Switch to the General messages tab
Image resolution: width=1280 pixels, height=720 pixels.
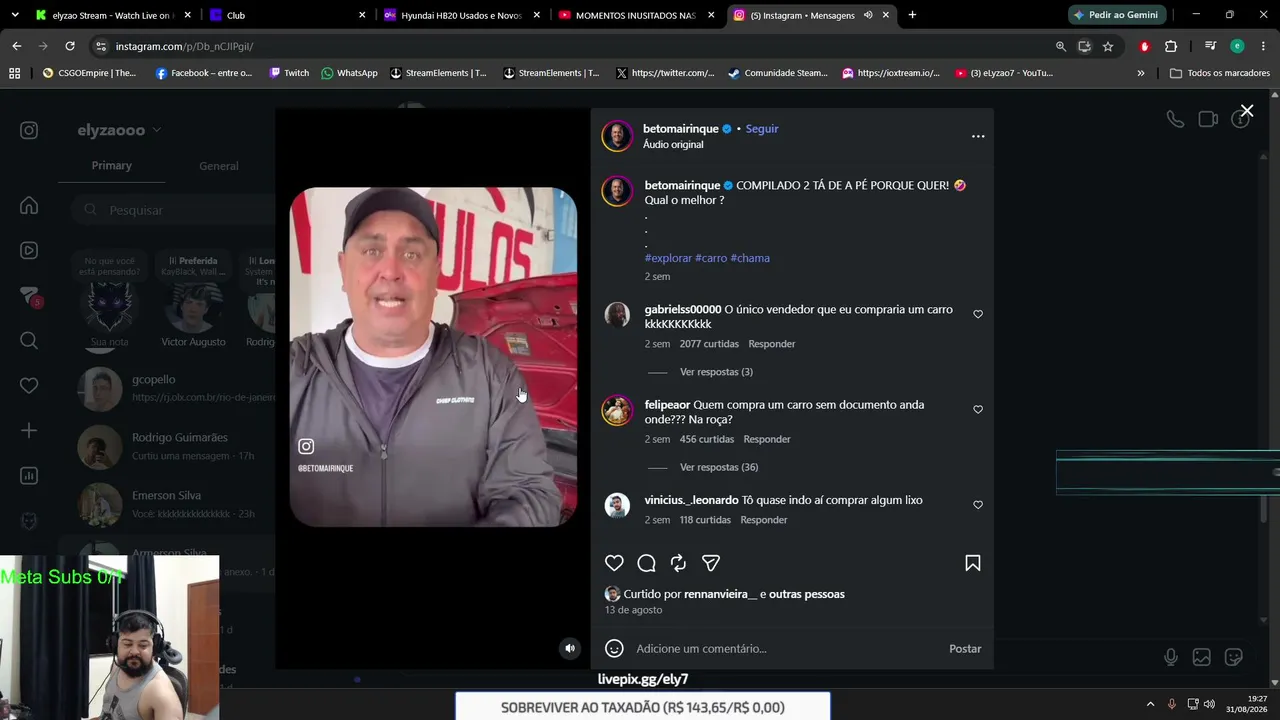tap(218, 166)
